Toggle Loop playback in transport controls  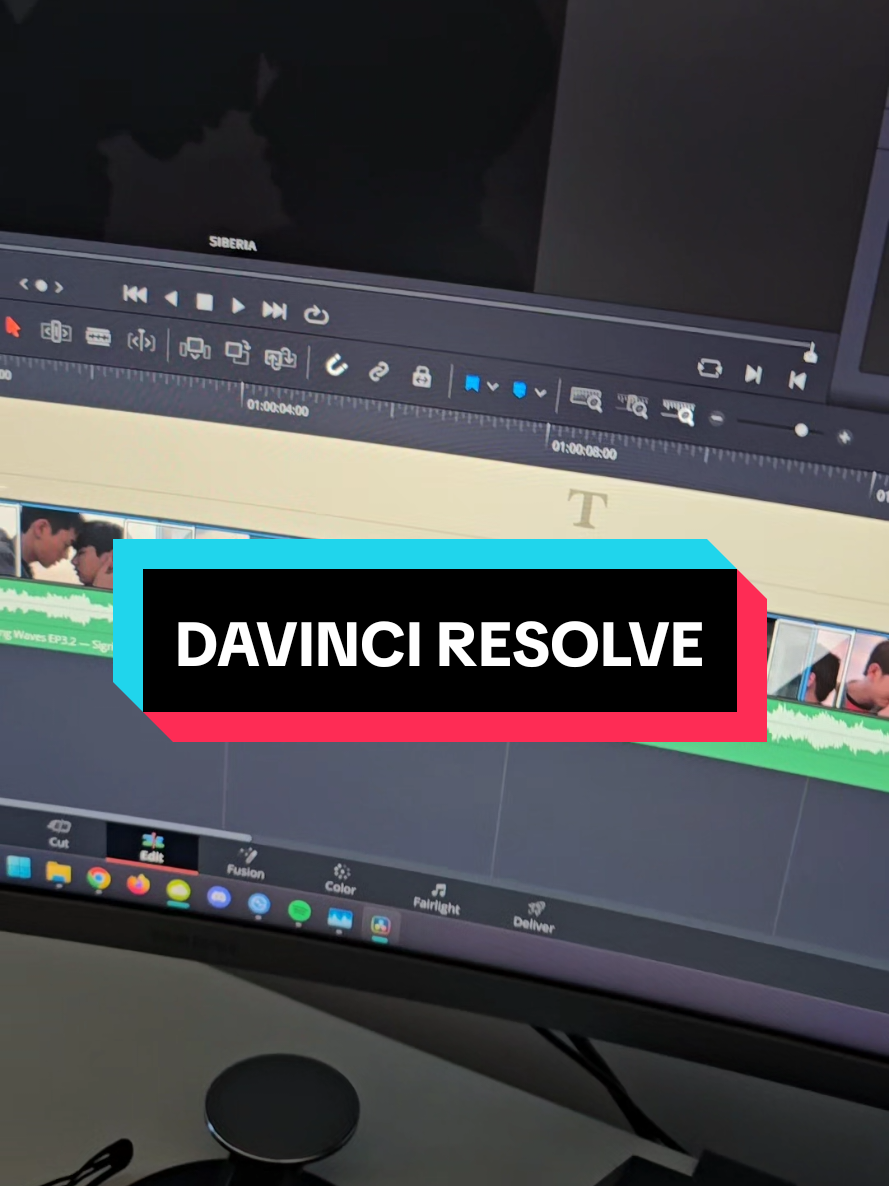316,314
